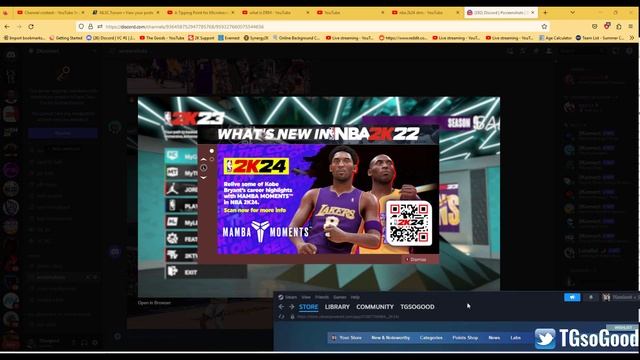The image size is (640, 360).
Task: Open the tracking protection shield in the address bar
Action: (x=81, y=27)
